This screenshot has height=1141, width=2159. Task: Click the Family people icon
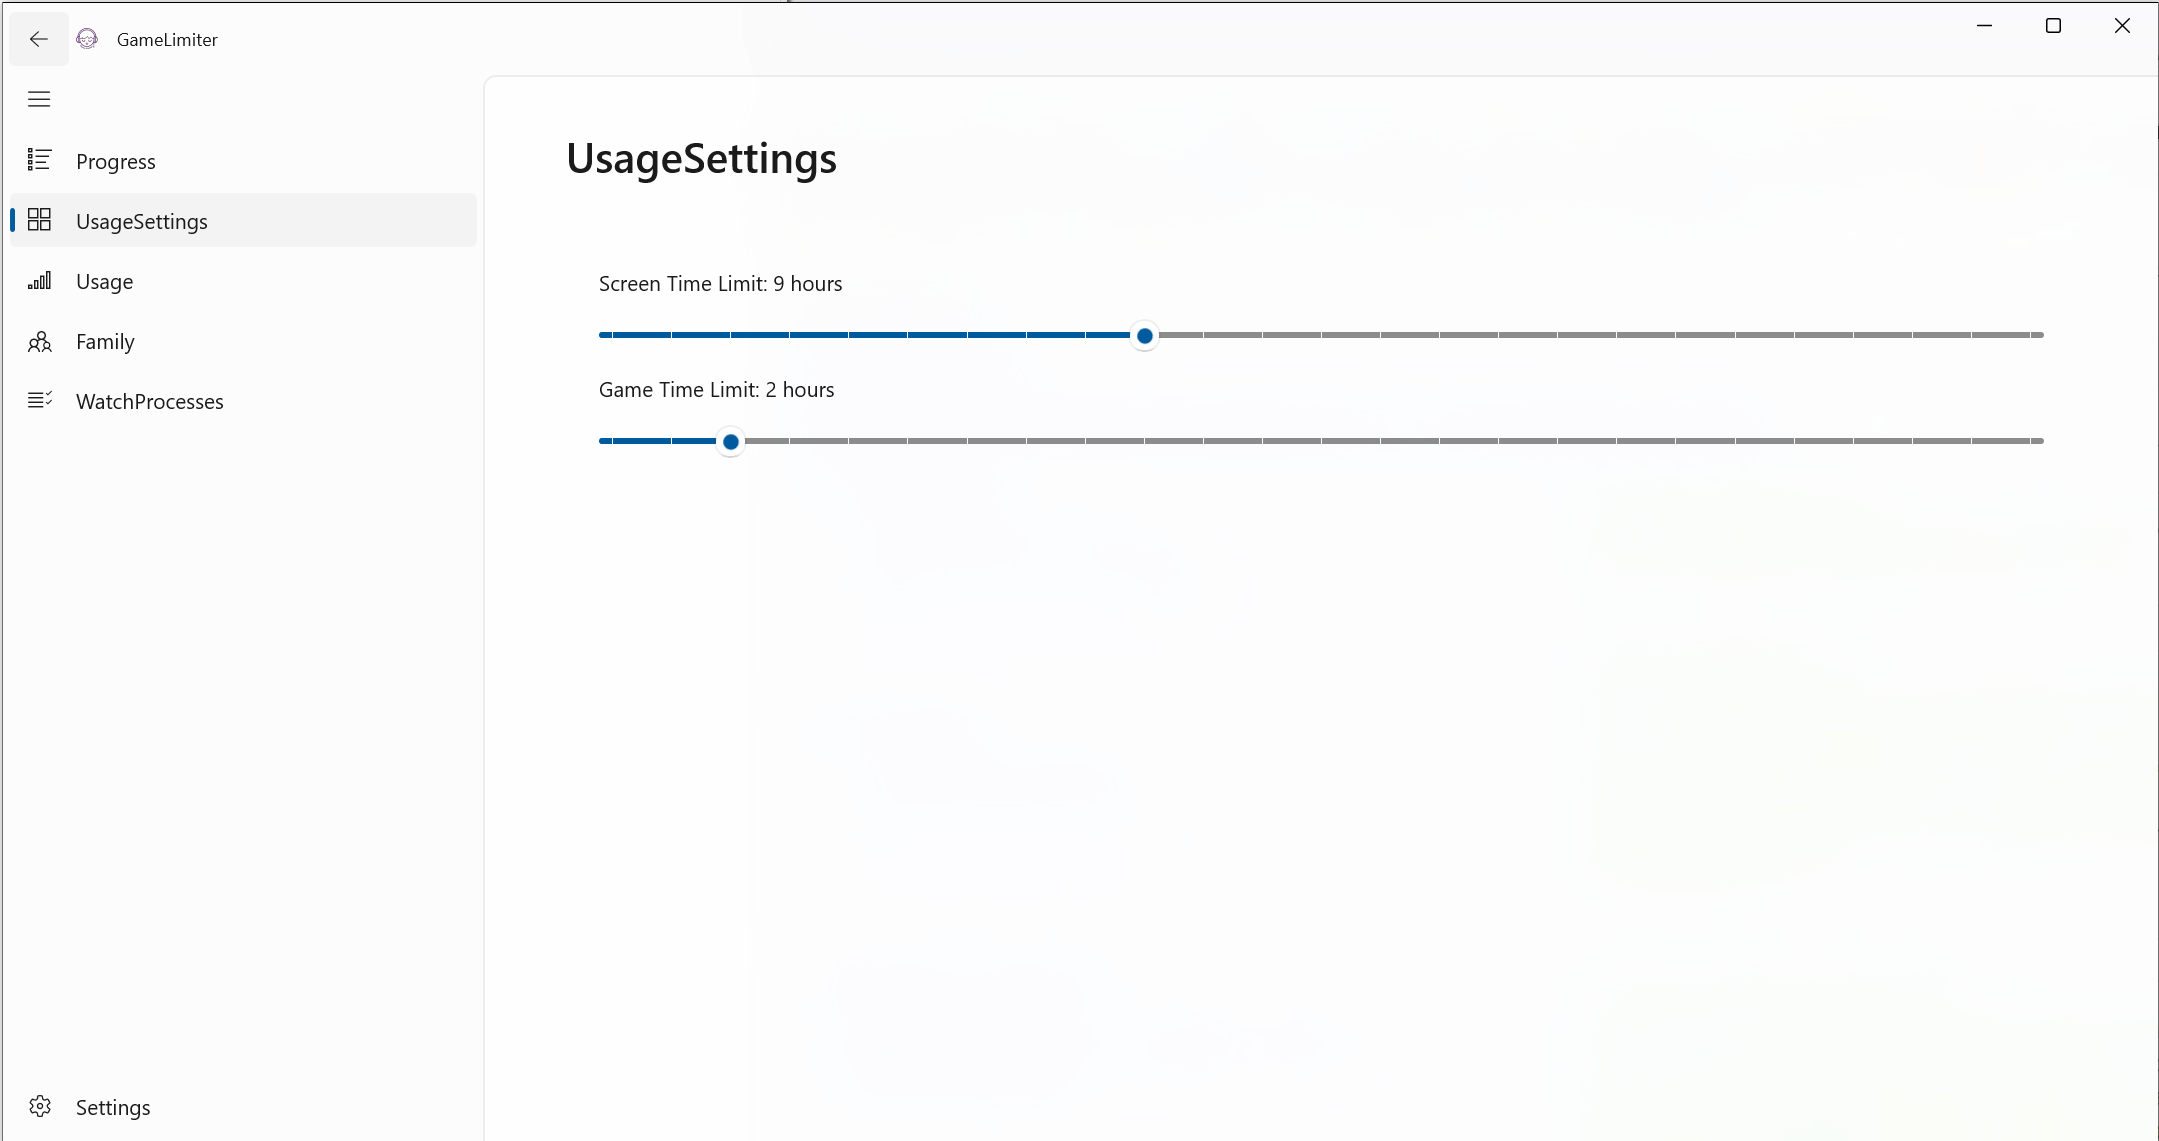coord(39,342)
